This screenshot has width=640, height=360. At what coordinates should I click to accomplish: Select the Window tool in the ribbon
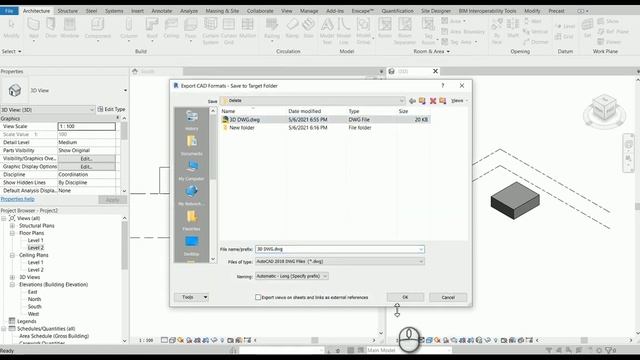pos(69,28)
